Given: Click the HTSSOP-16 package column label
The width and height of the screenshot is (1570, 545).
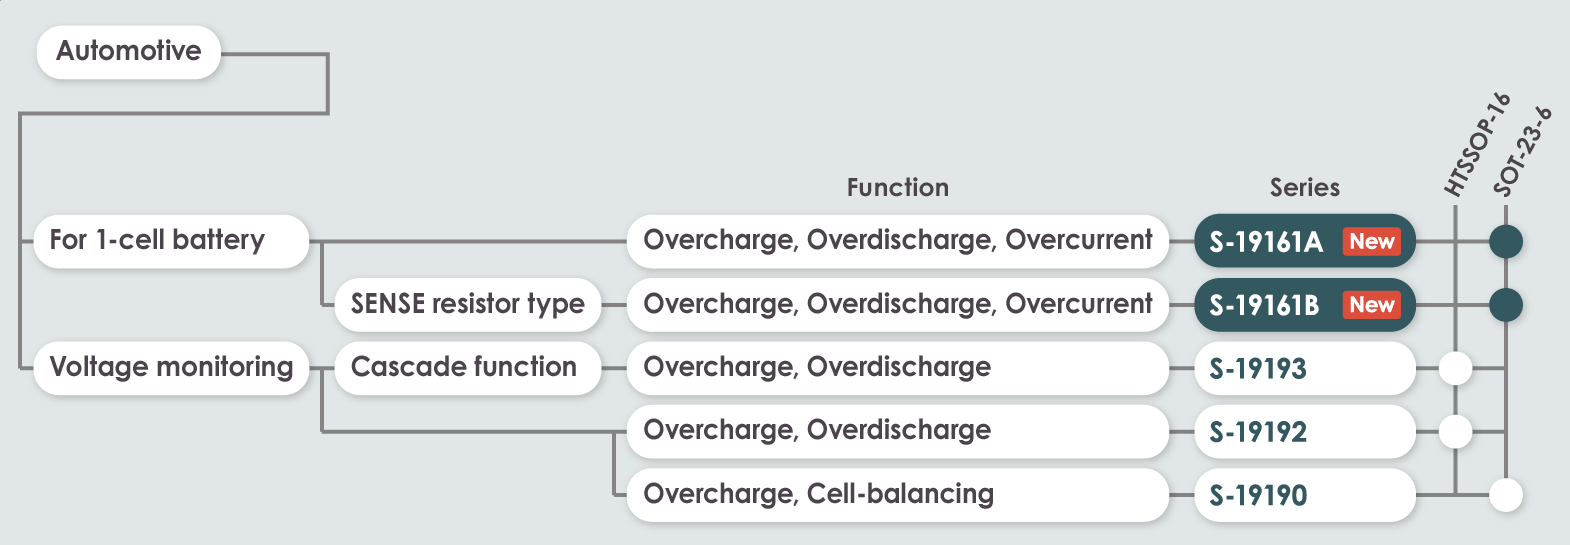Looking at the screenshot, I should click(1476, 145).
